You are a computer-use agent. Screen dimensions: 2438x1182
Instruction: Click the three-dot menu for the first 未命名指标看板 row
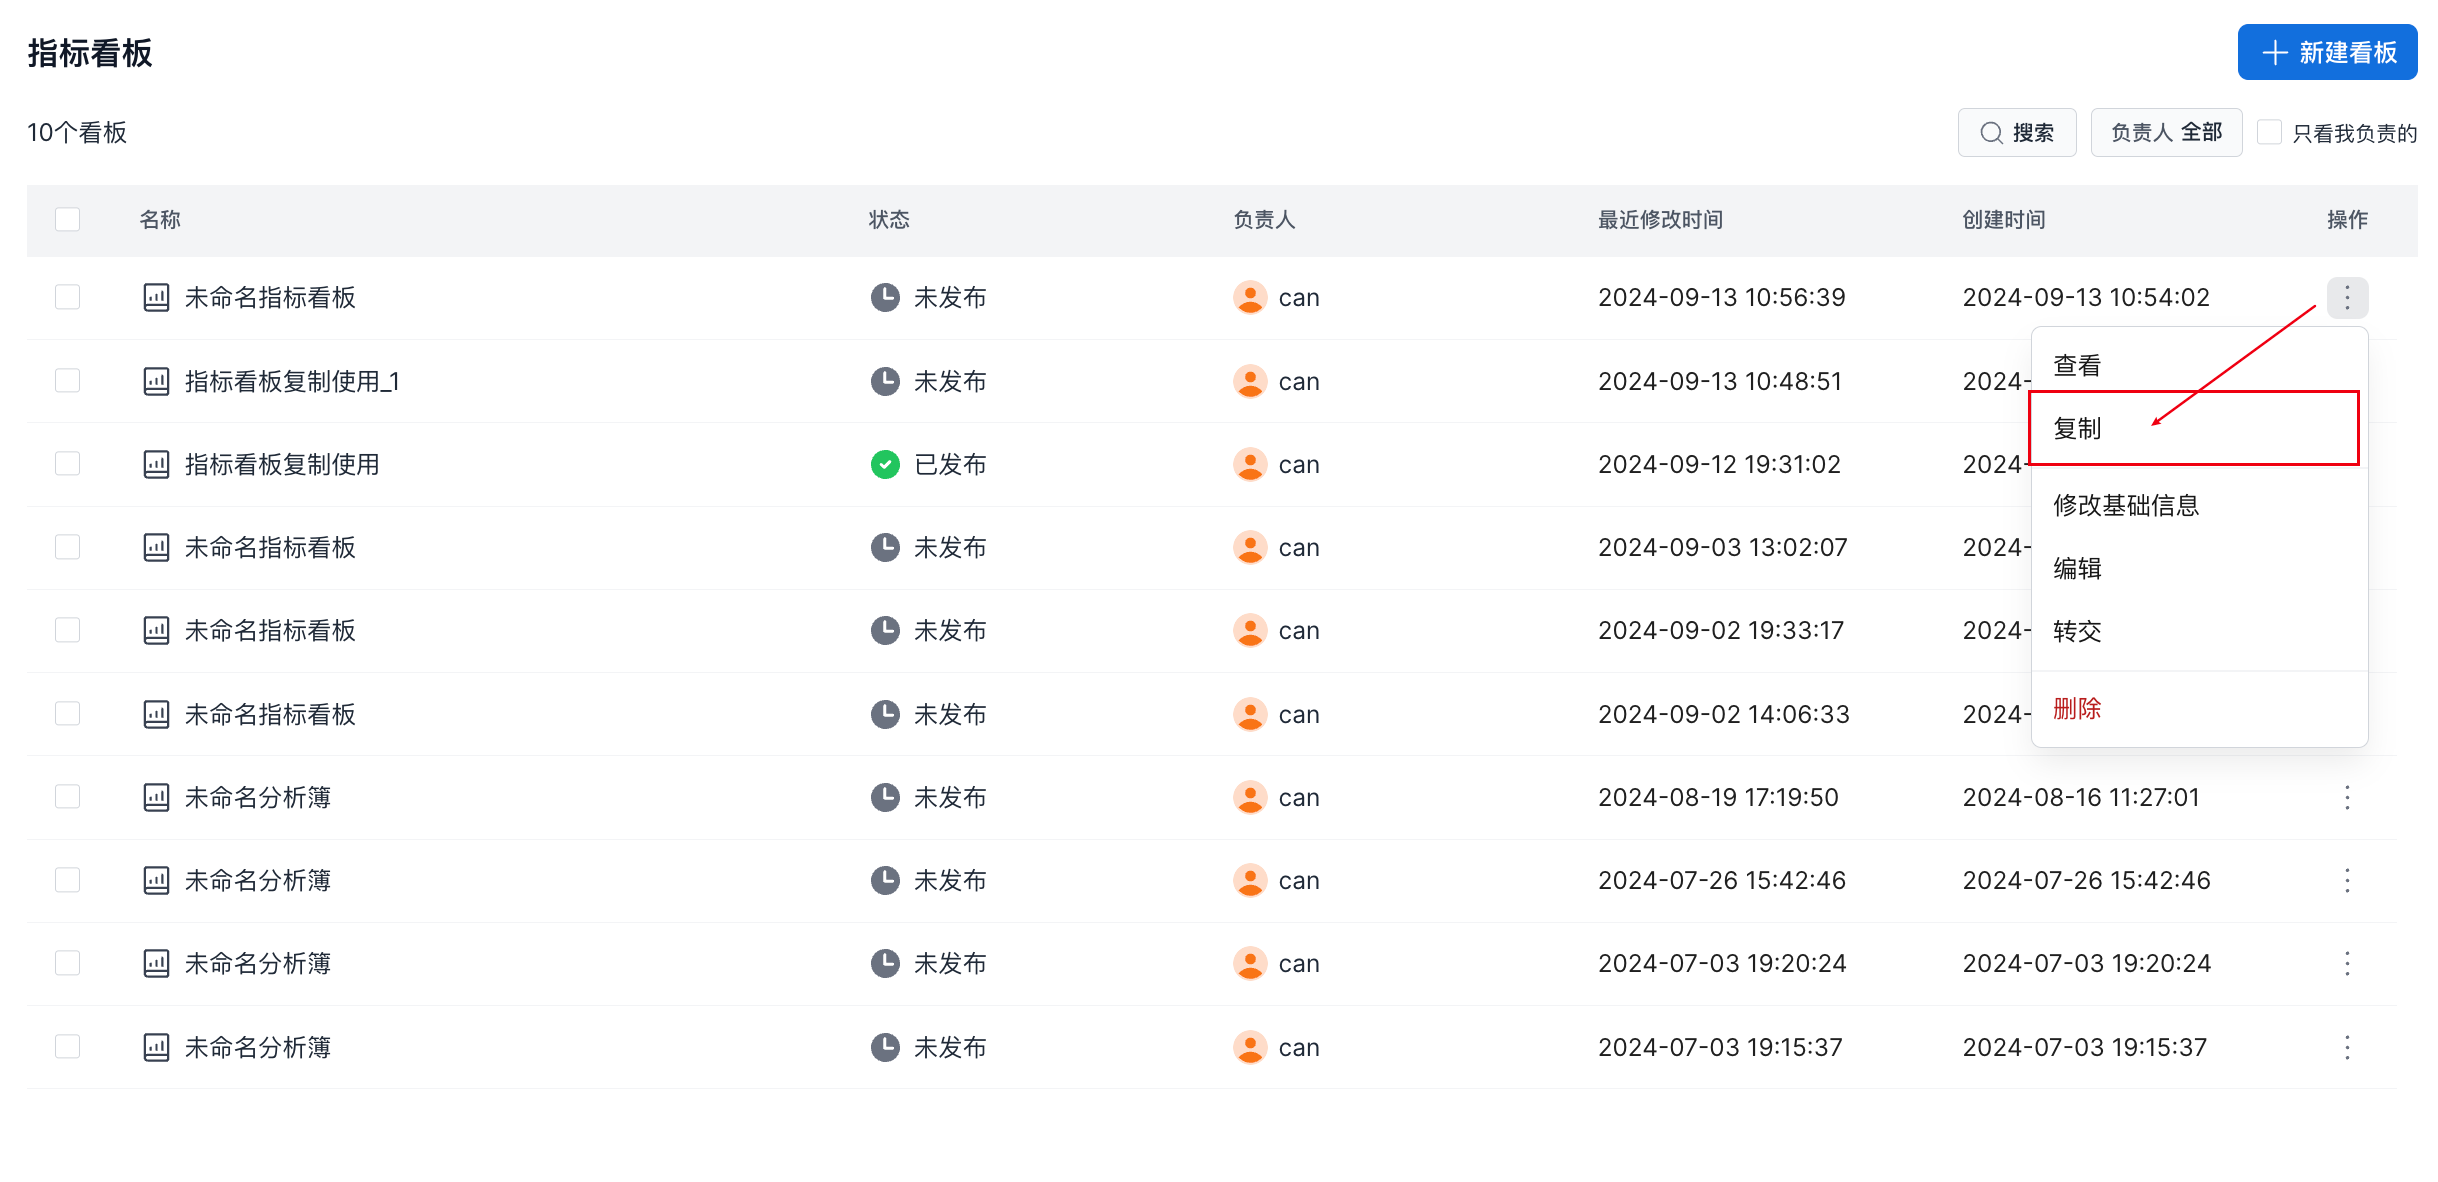[2346, 297]
